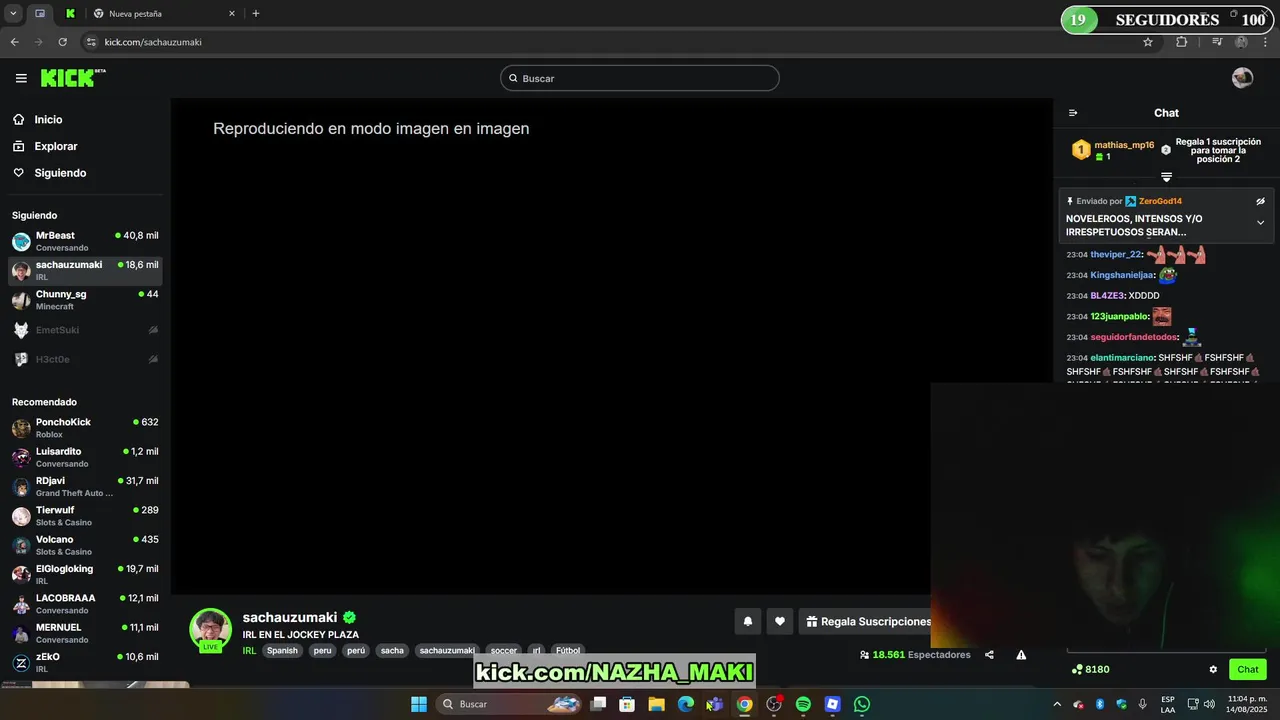The height and width of the screenshot is (720, 1280).
Task: Click the green Chat send button
Action: coord(1247,669)
